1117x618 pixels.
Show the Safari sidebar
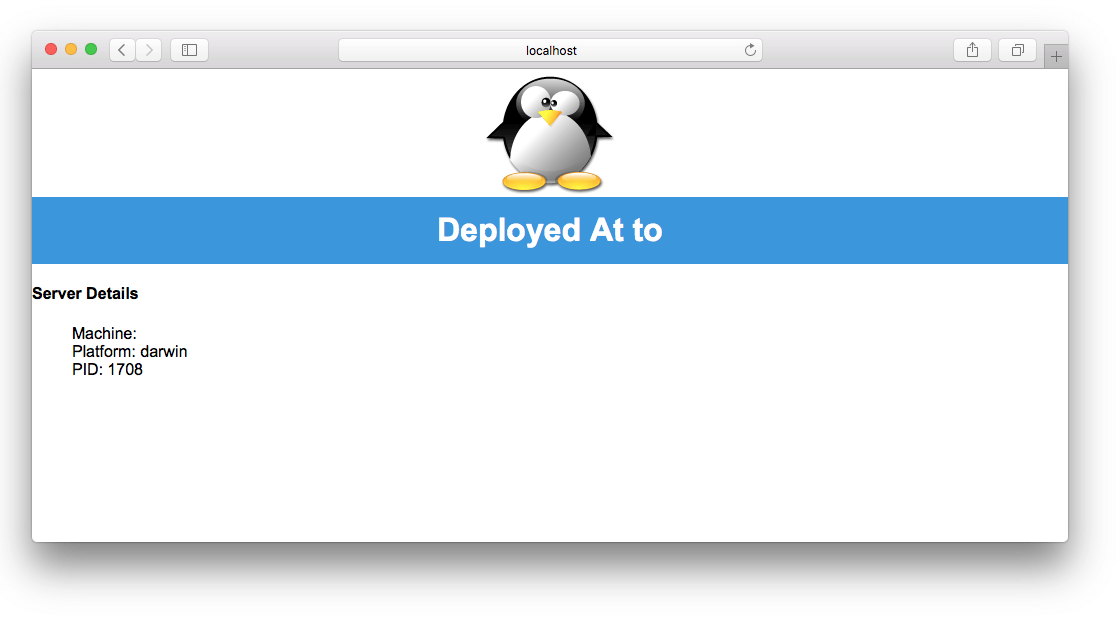[x=189, y=50]
